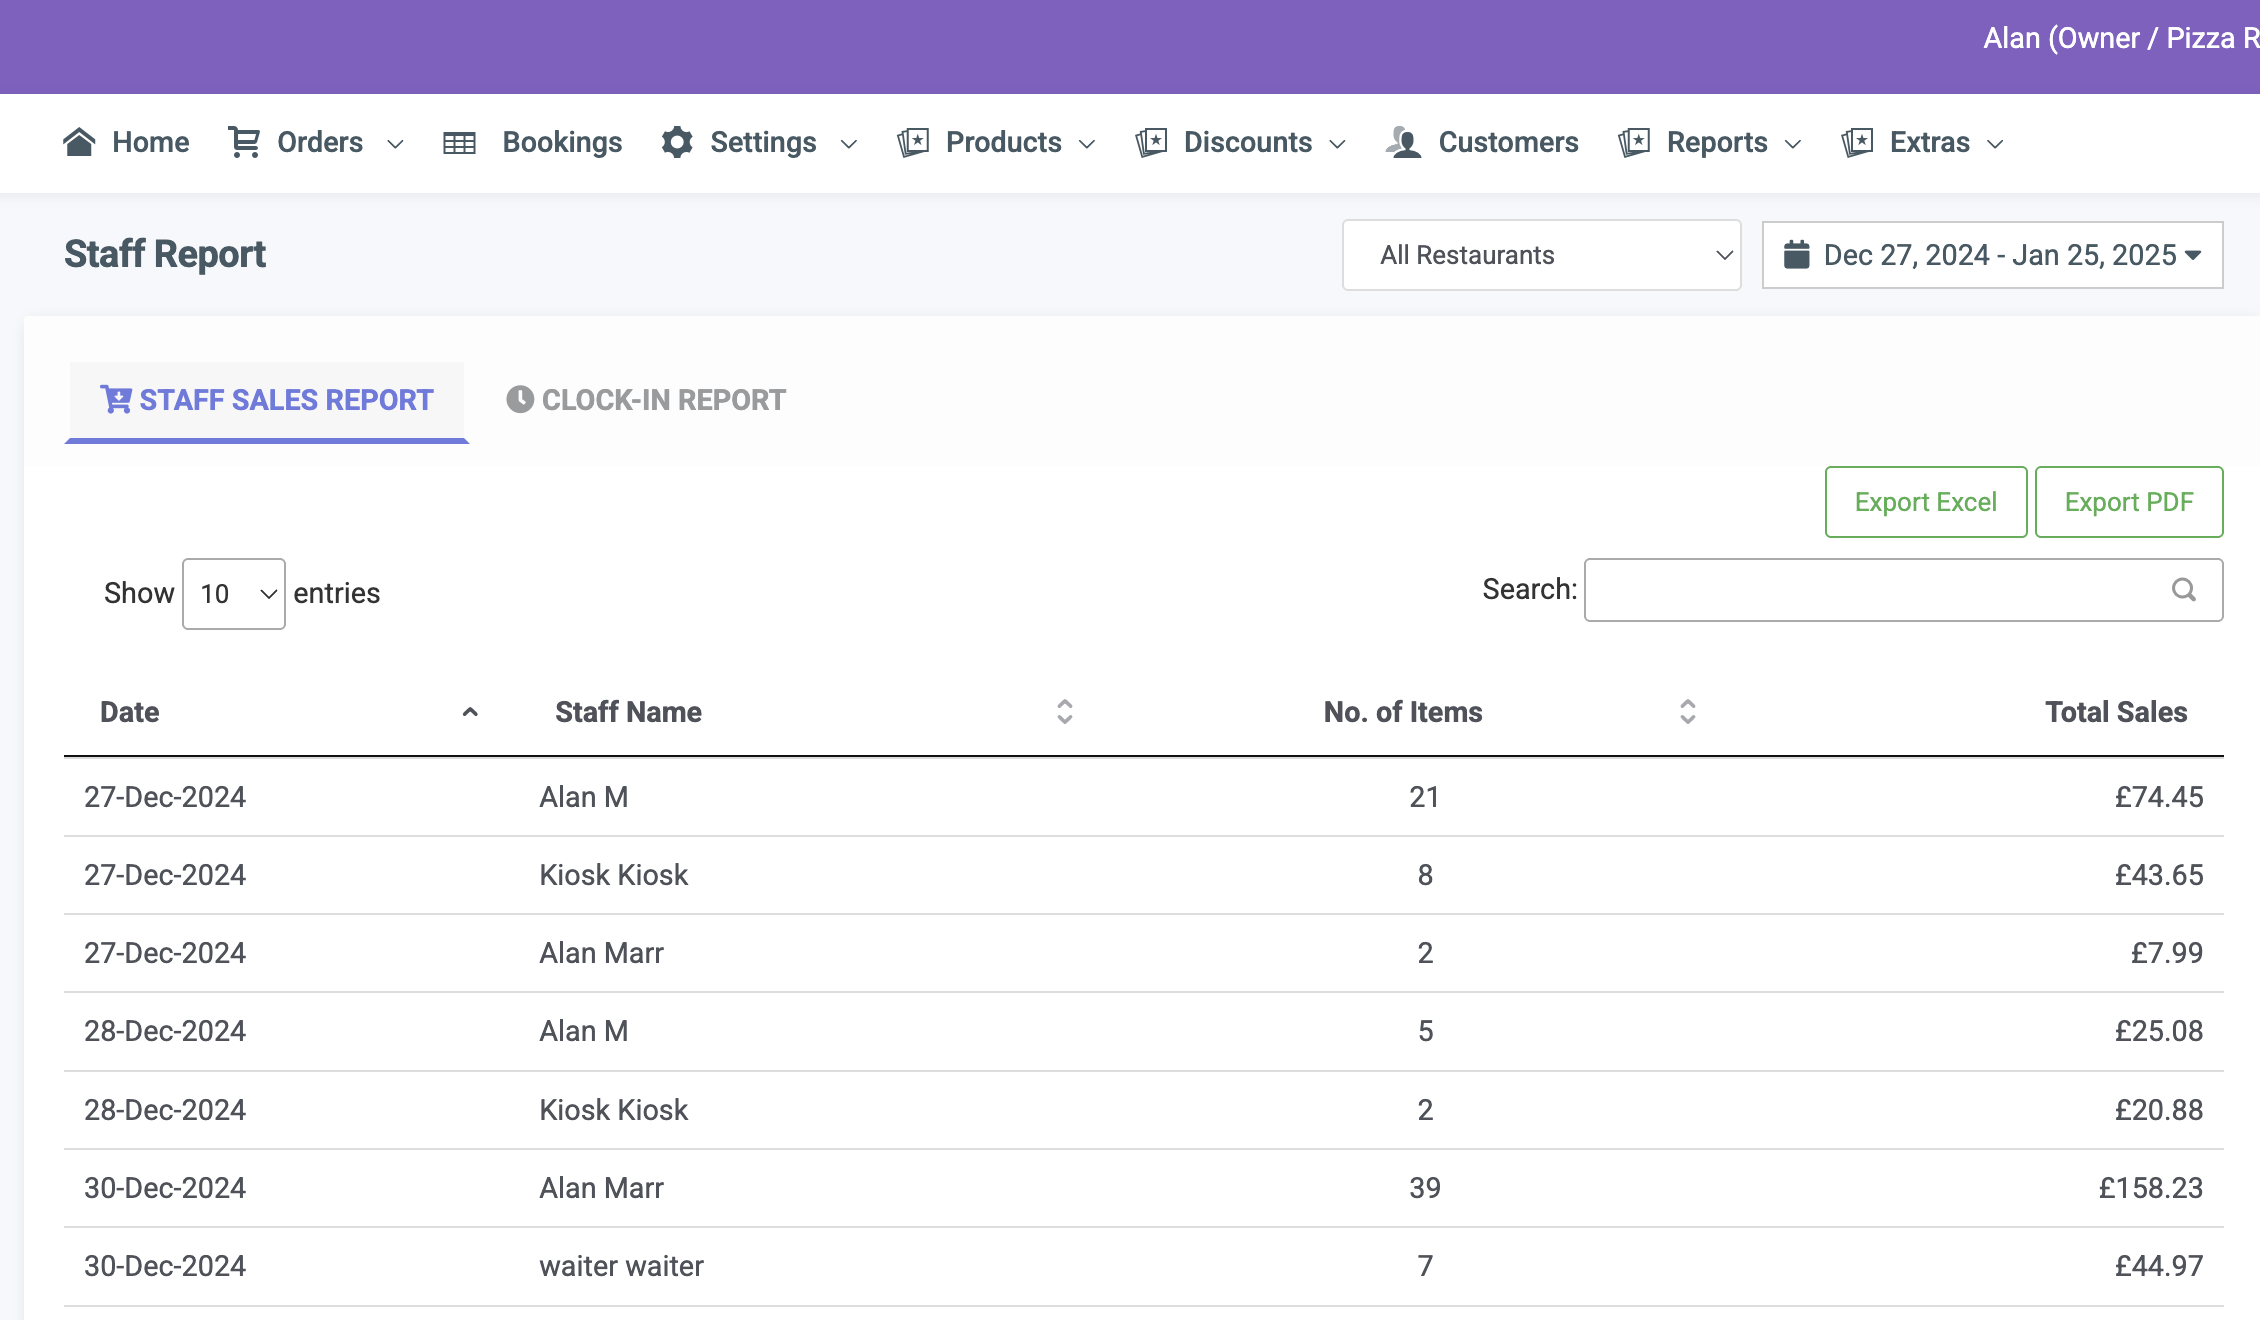Open the Show 10 entries dropdown
The height and width of the screenshot is (1320, 2260).
234,594
